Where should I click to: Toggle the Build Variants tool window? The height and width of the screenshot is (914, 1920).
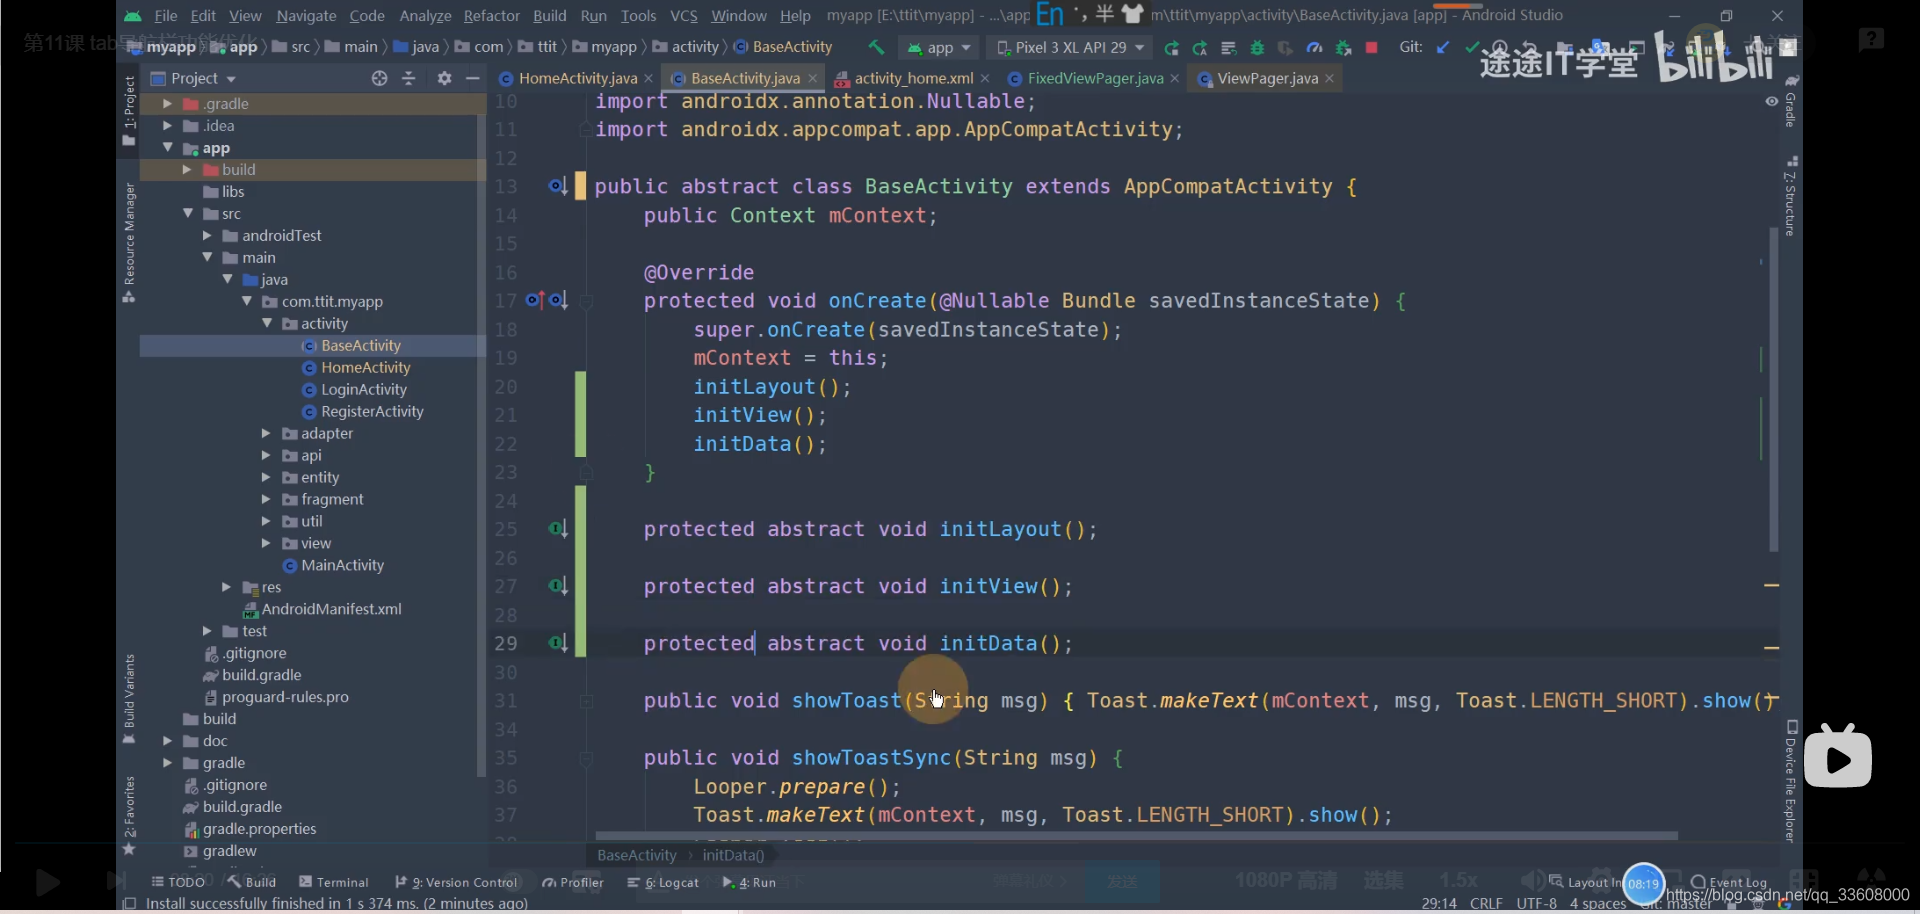128,699
